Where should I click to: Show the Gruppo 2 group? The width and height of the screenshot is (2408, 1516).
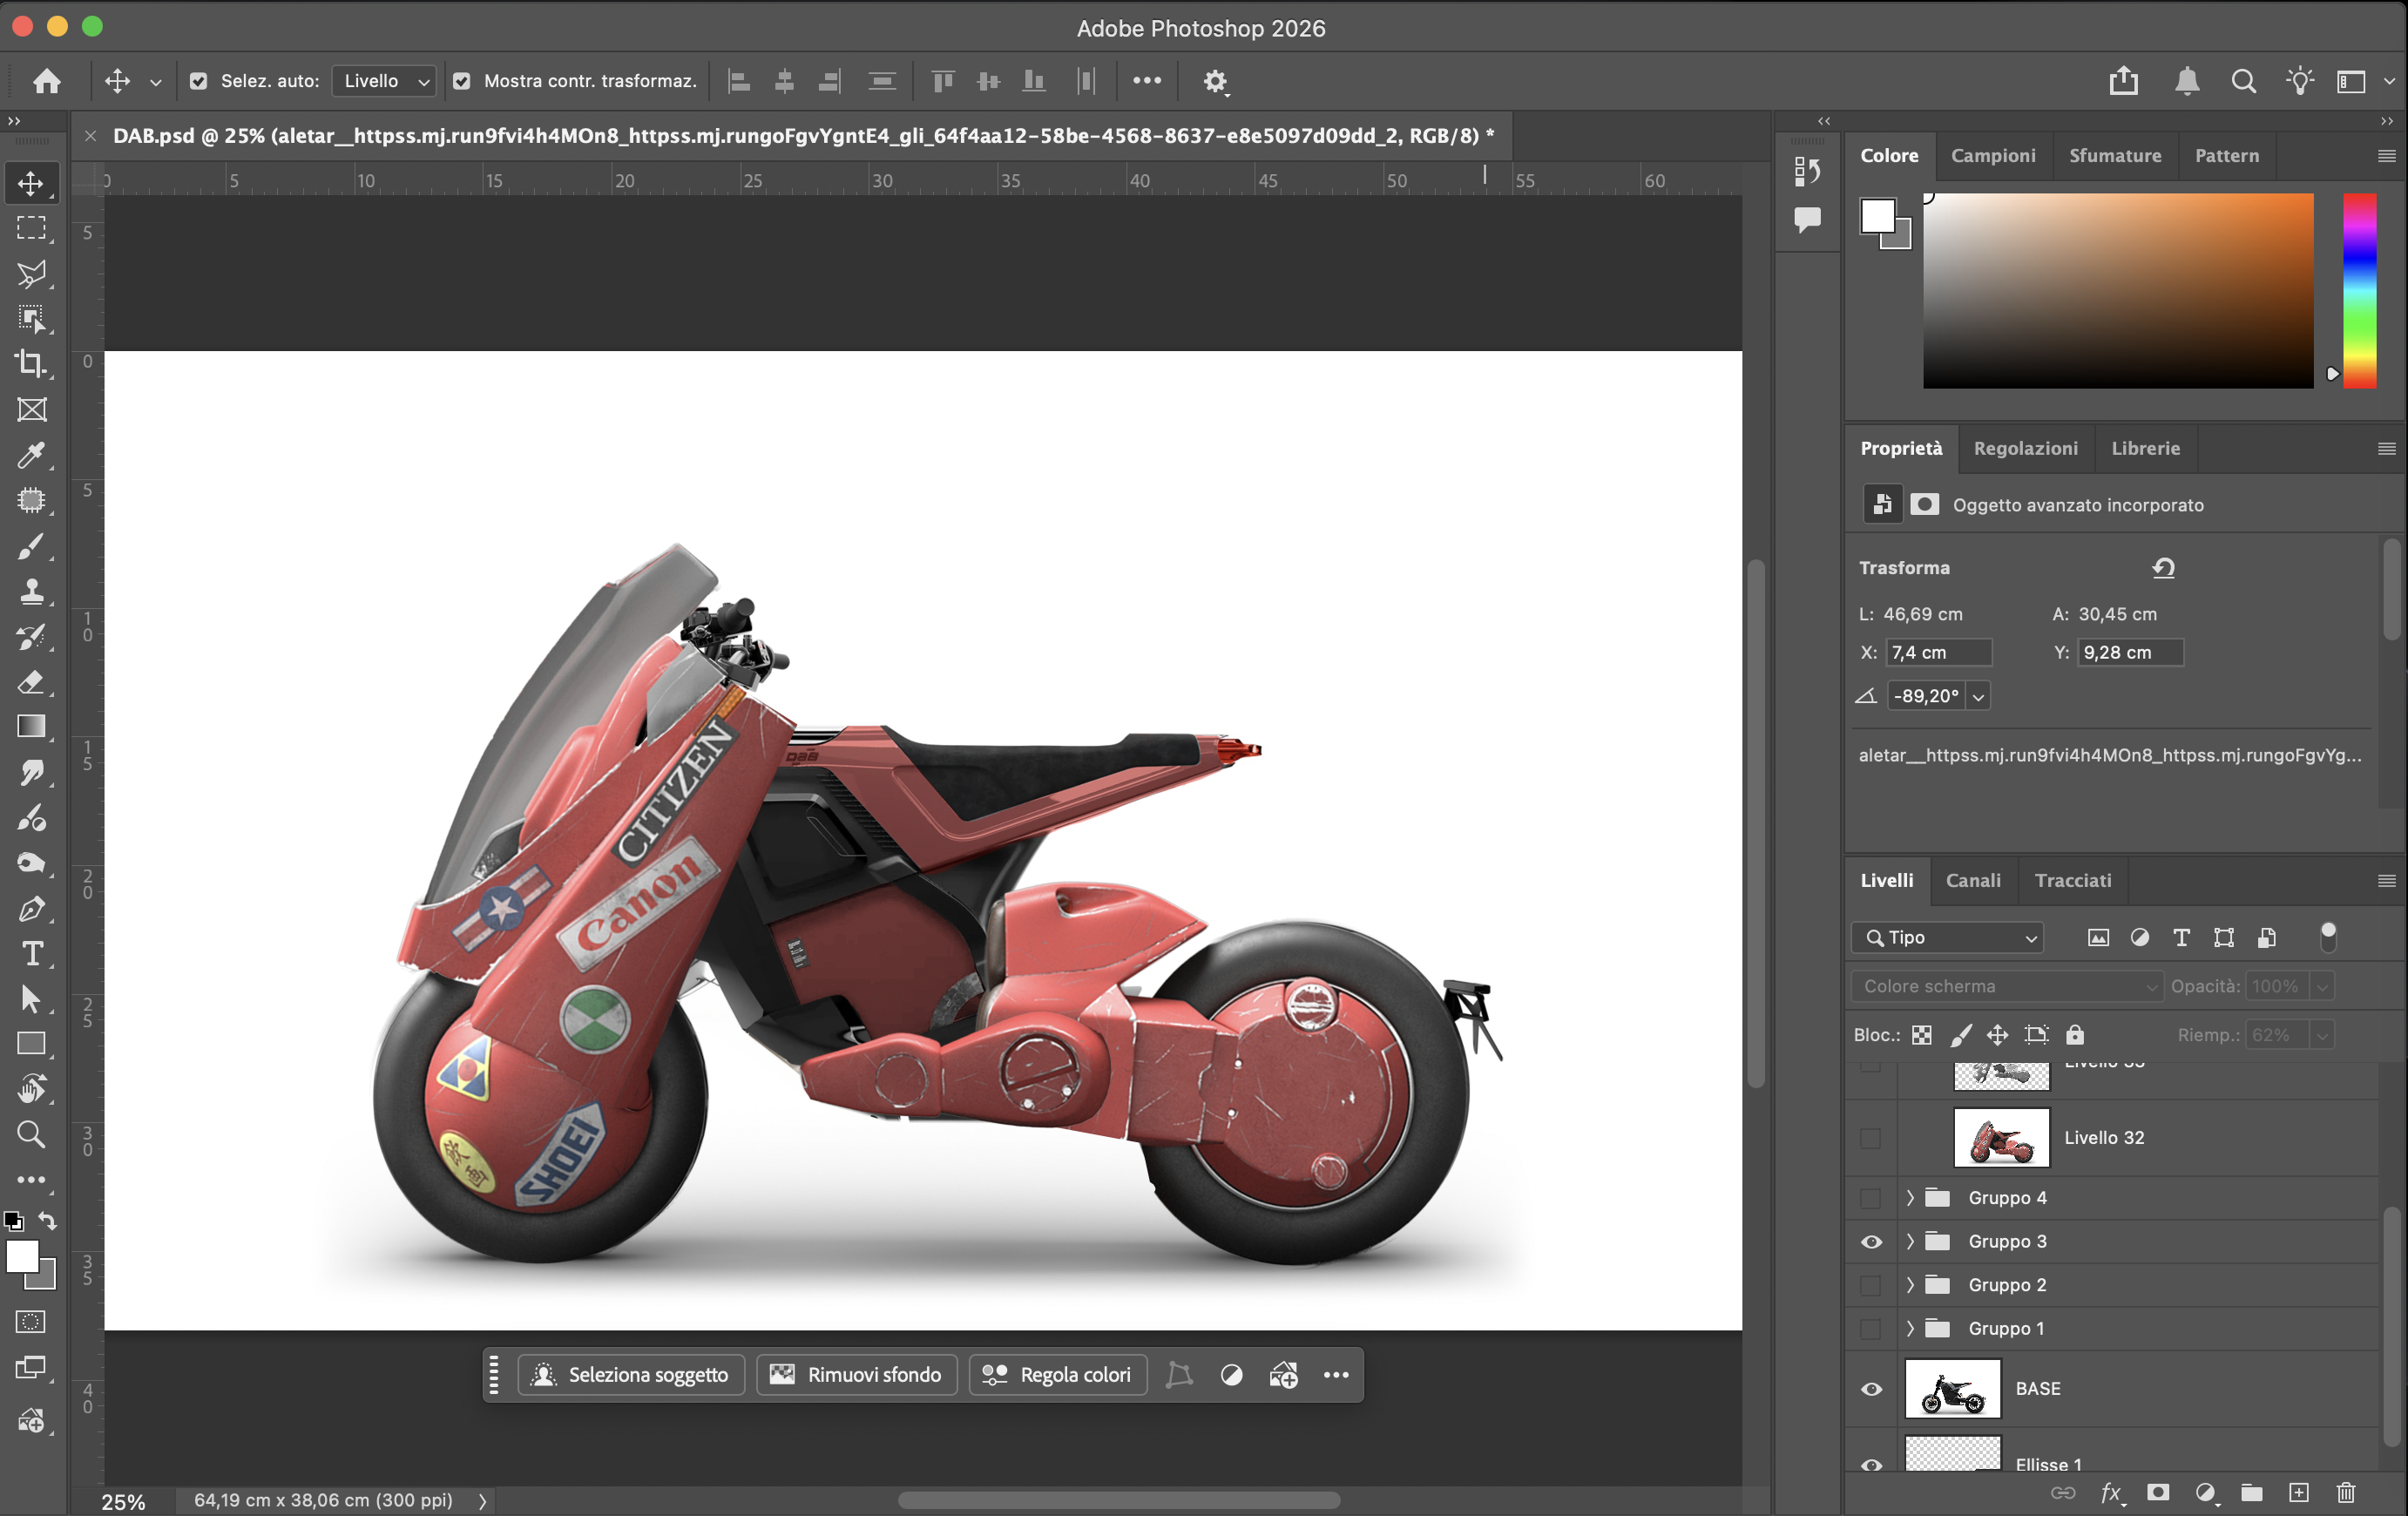(1871, 1285)
